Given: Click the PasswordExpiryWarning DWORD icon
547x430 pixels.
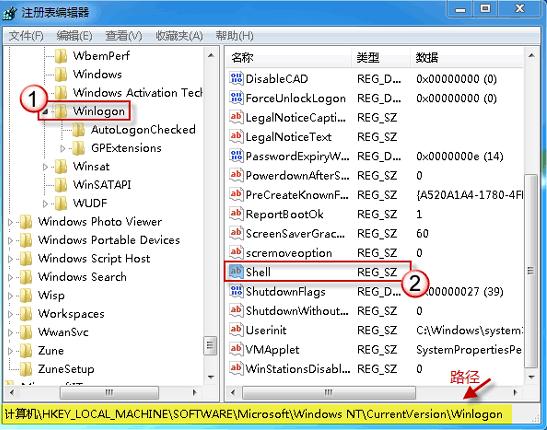Looking at the screenshot, I should [x=236, y=156].
